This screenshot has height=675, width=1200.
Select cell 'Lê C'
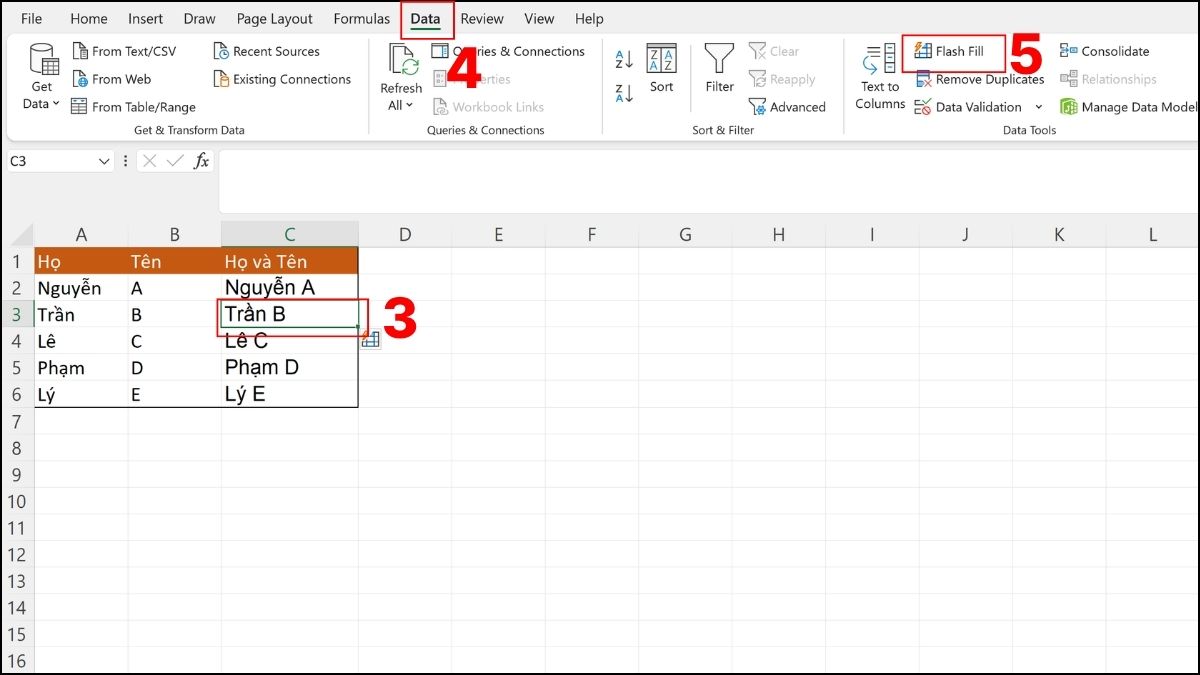pyautogui.click(x=290, y=341)
